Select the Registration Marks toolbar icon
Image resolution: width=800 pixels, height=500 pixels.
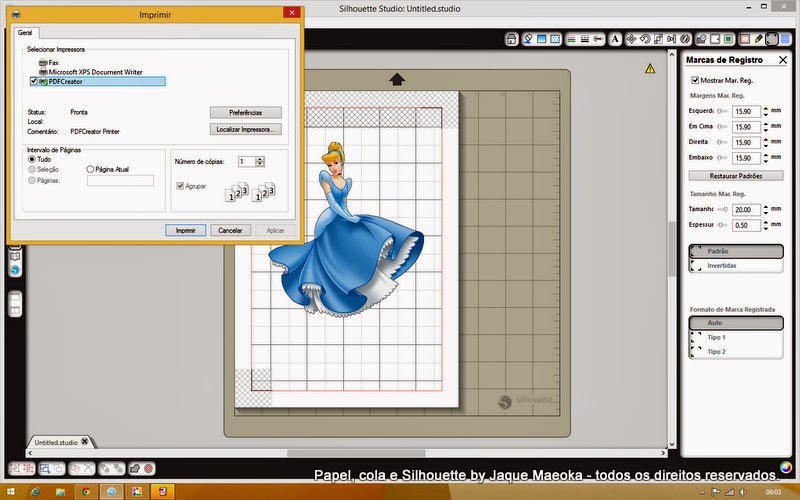click(x=771, y=39)
